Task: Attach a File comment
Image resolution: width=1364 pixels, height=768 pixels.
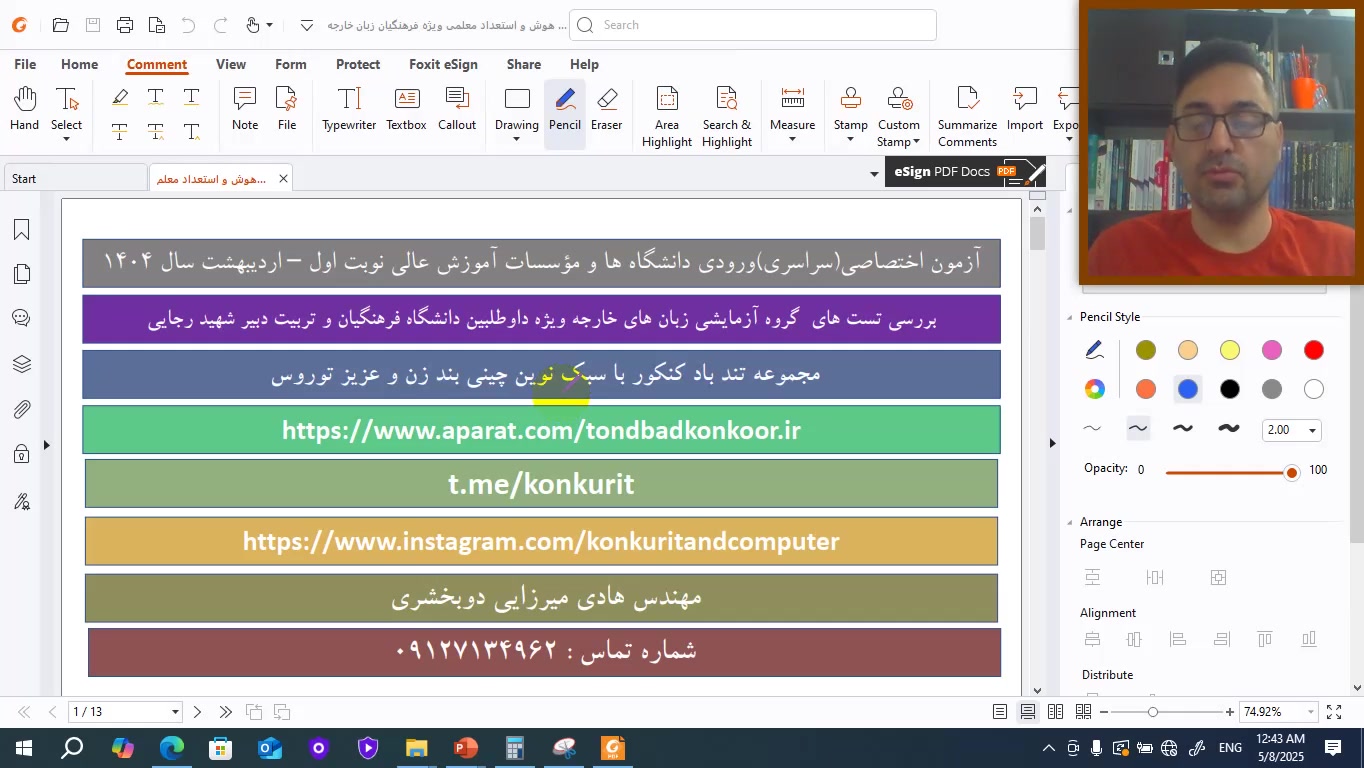Action: (287, 109)
